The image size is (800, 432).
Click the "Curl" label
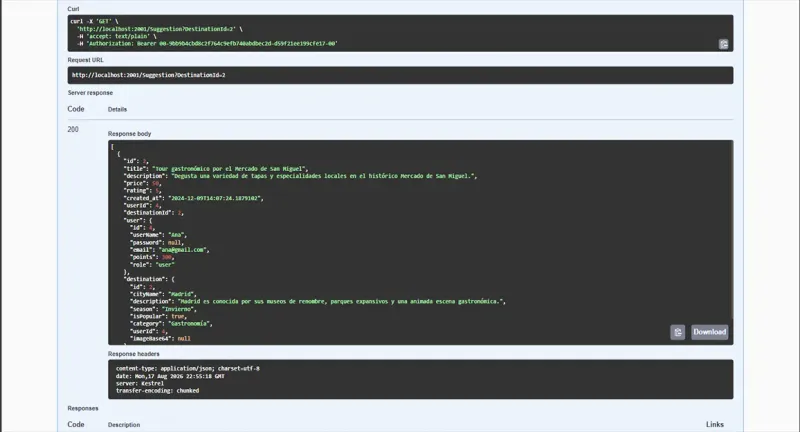coord(73,9)
